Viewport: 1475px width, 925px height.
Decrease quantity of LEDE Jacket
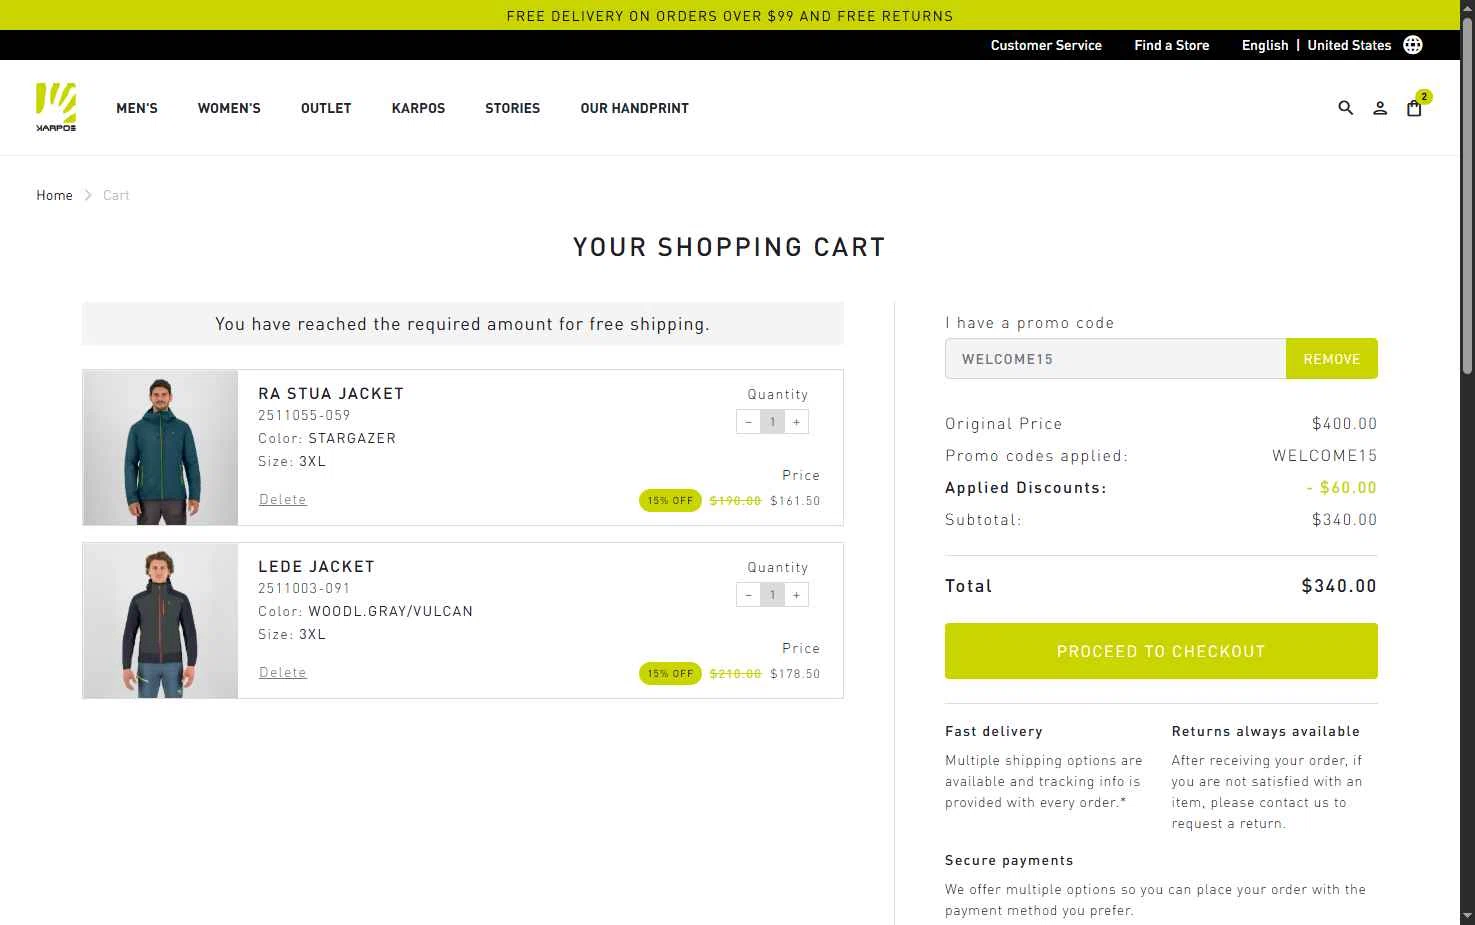pos(748,595)
